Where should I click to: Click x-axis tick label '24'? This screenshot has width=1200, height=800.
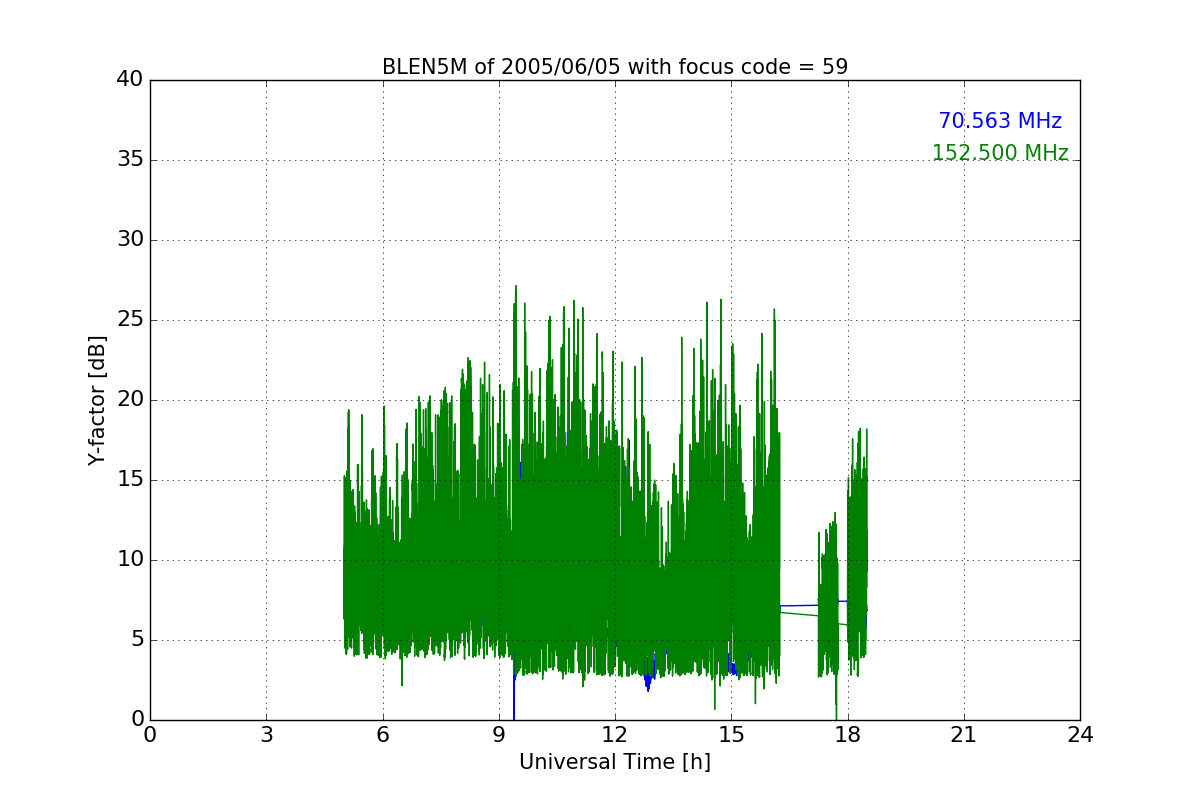point(1080,735)
